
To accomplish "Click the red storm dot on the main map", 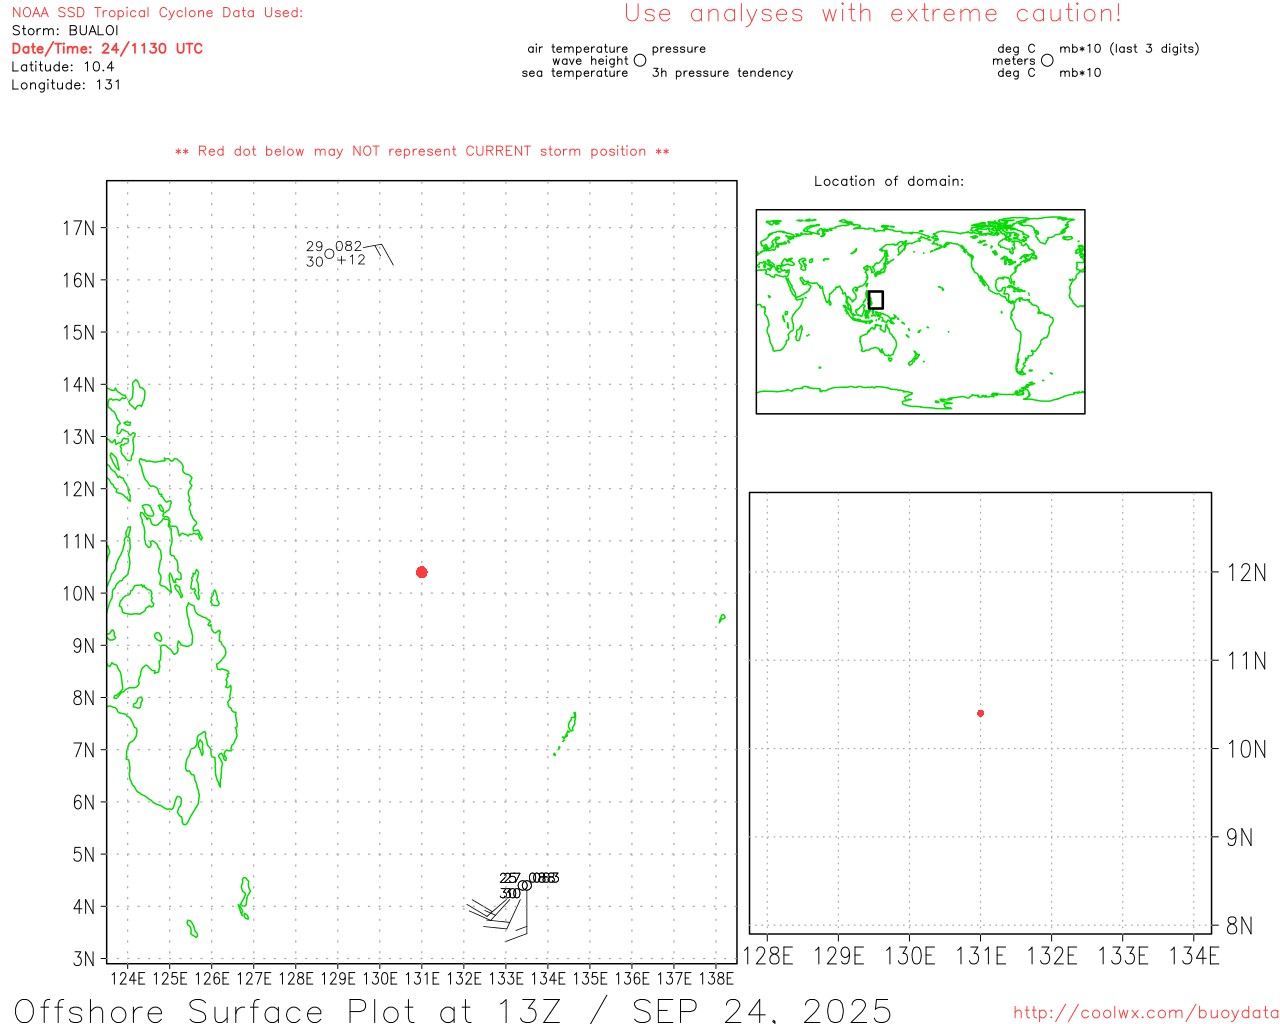I will (422, 572).
